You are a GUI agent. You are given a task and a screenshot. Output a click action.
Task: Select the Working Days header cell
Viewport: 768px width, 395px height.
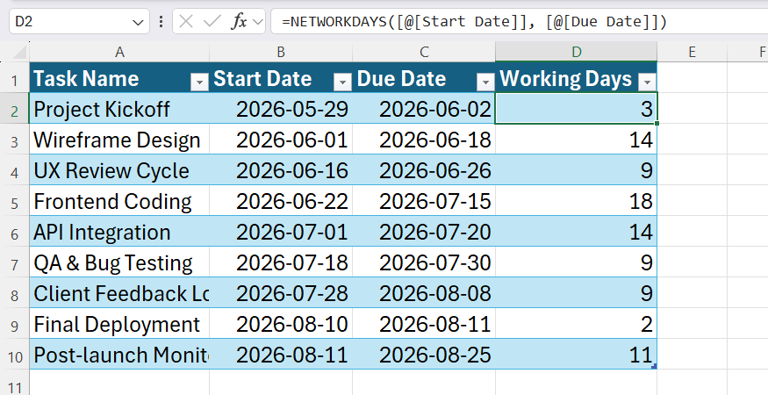pyautogui.click(x=576, y=78)
